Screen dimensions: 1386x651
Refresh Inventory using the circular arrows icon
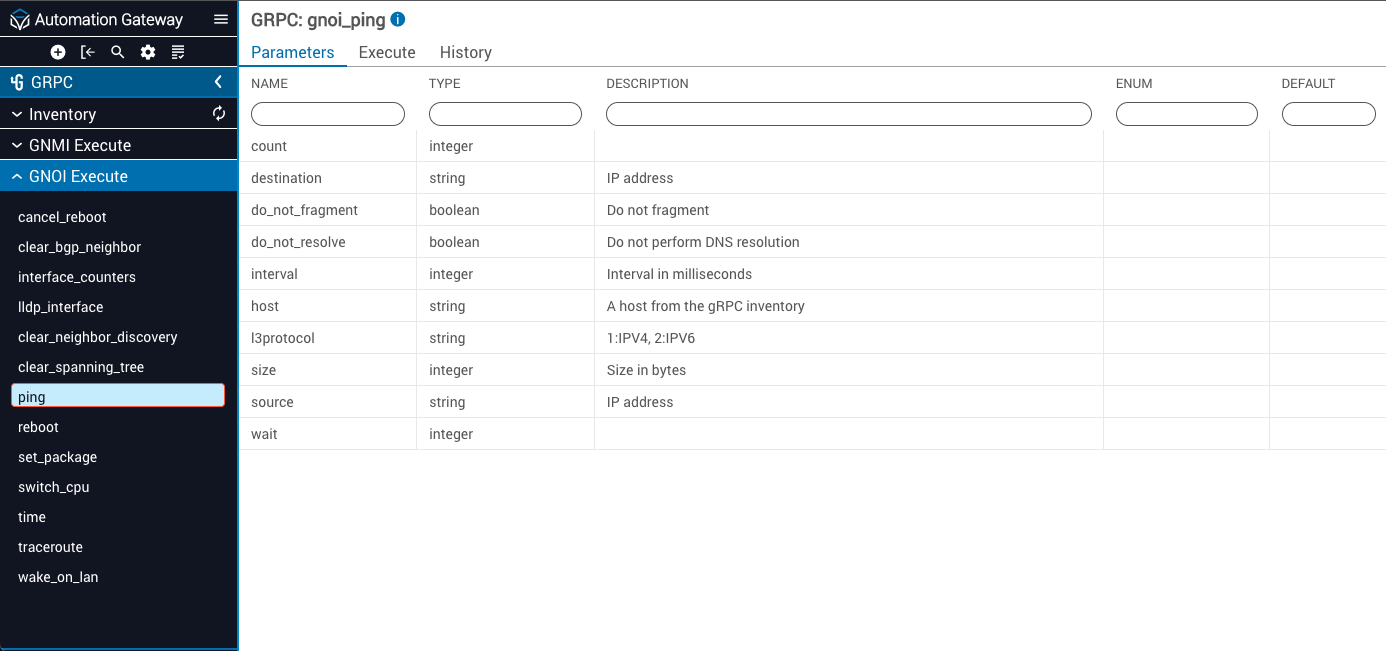pos(219,114)
